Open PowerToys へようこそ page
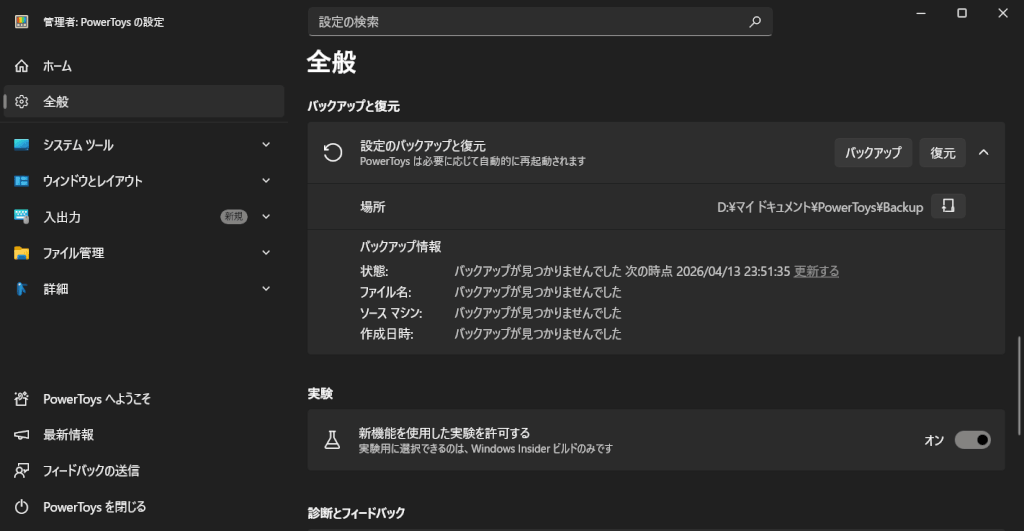 coord(96,399)
